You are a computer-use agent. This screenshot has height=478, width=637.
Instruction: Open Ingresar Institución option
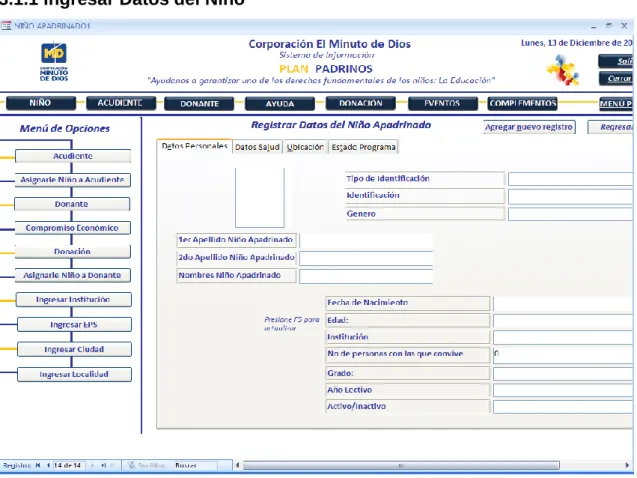point(74,300)
